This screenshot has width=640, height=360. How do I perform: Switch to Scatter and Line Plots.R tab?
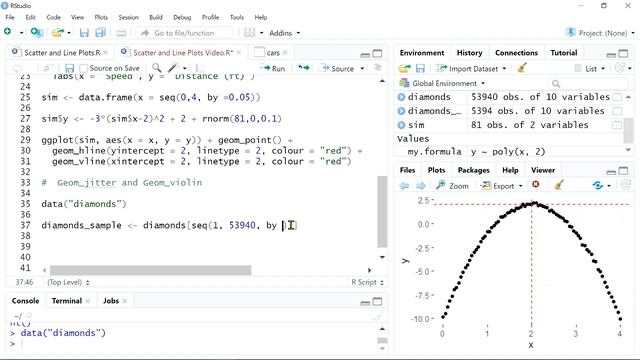(62, 53)
